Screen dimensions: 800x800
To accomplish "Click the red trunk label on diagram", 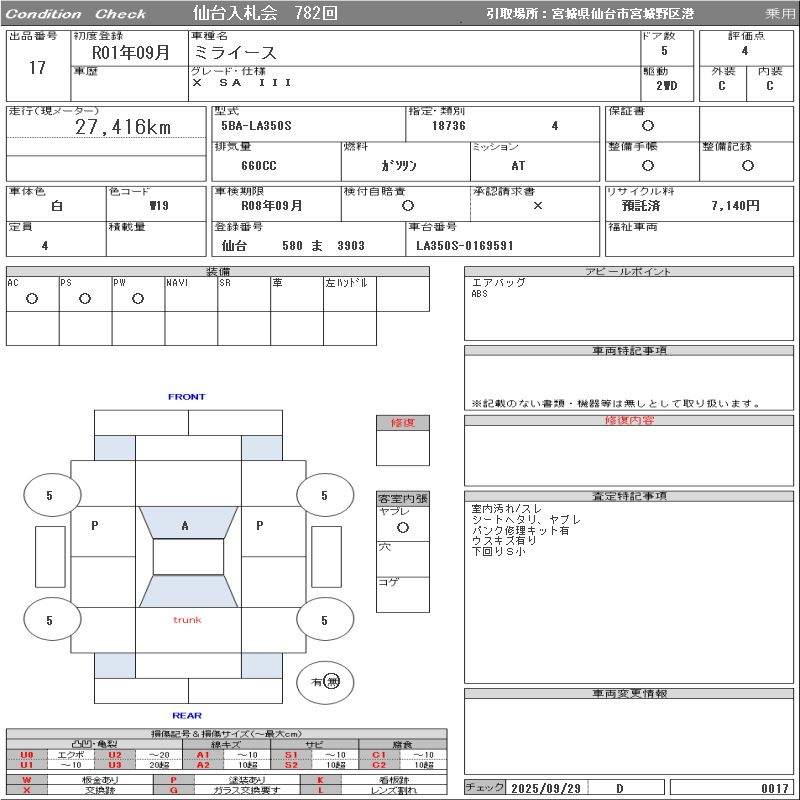I will (x=187, y=620).
